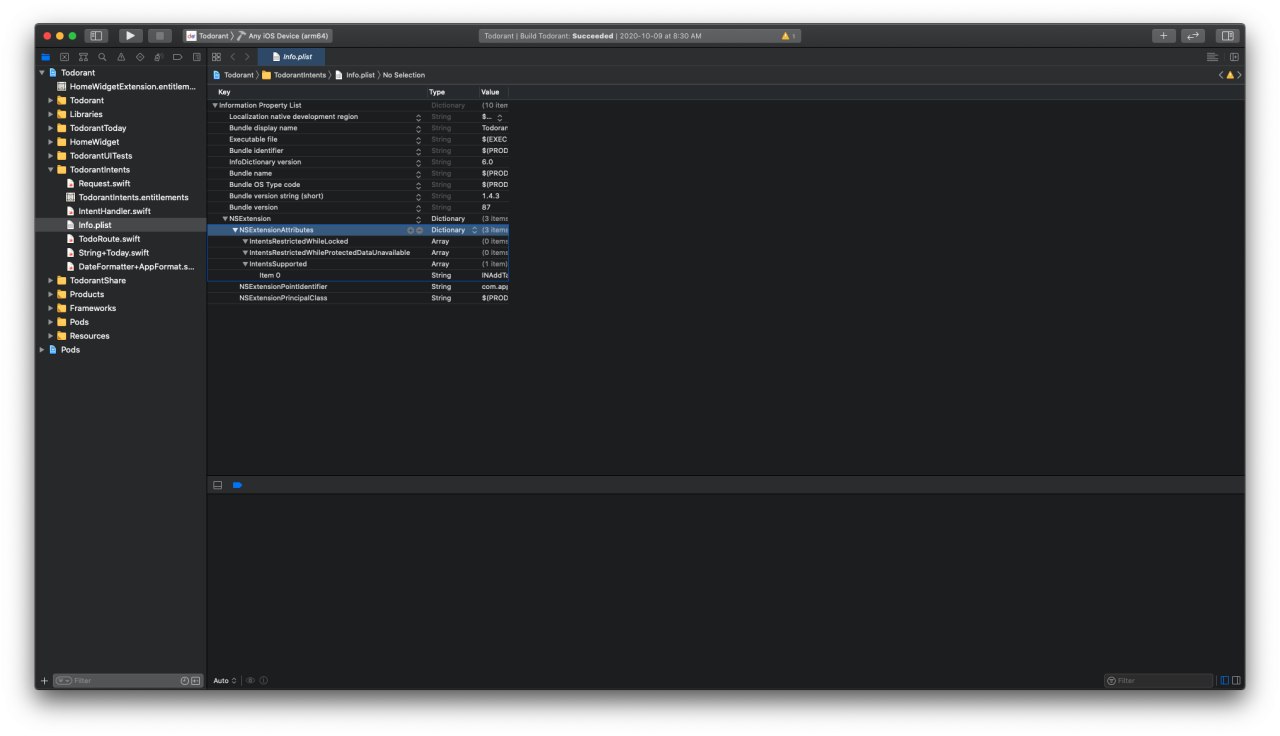This screenshot has width=1280, height=736.
Task: Jump to the next issue
Action: tap(1239, 75)
